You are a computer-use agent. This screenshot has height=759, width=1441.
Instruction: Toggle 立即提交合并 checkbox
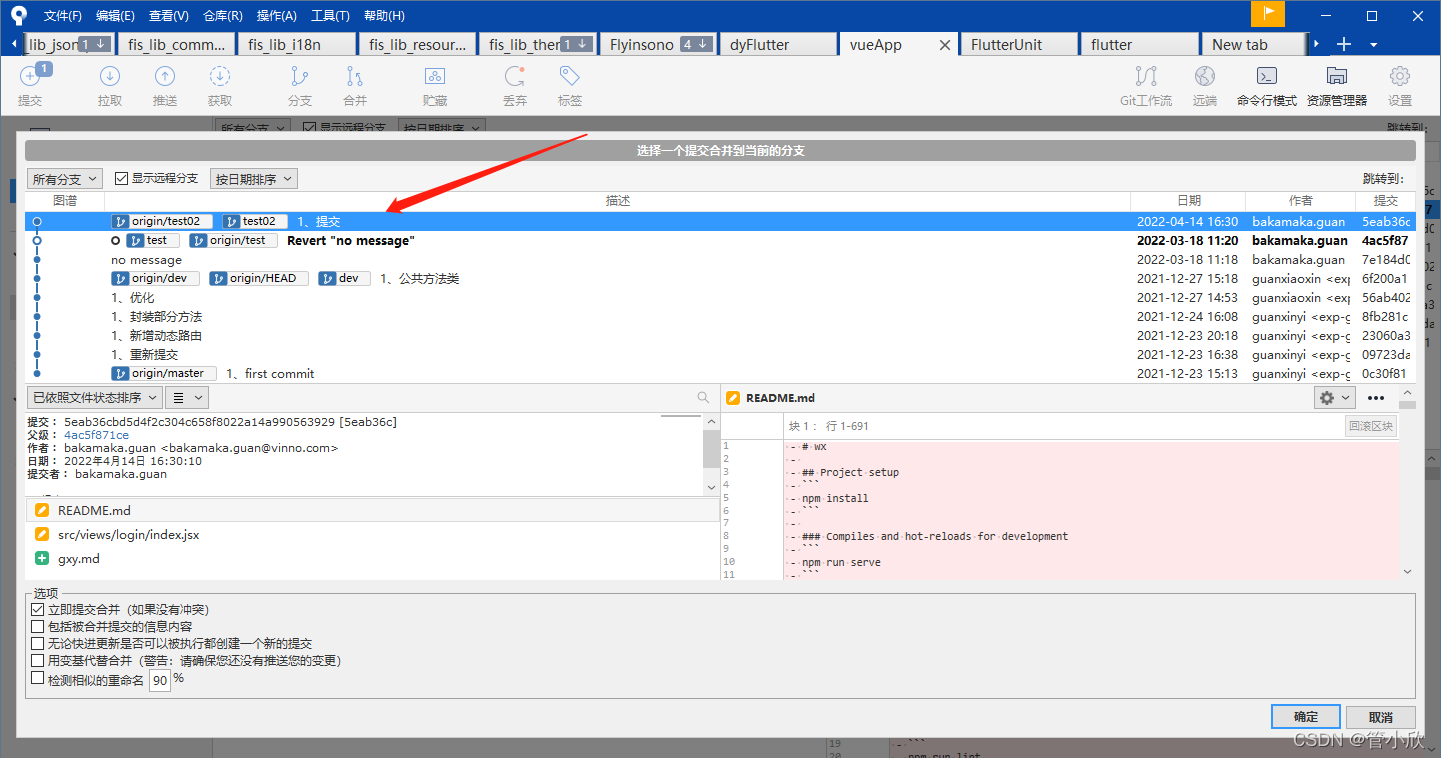coord(38,609)
